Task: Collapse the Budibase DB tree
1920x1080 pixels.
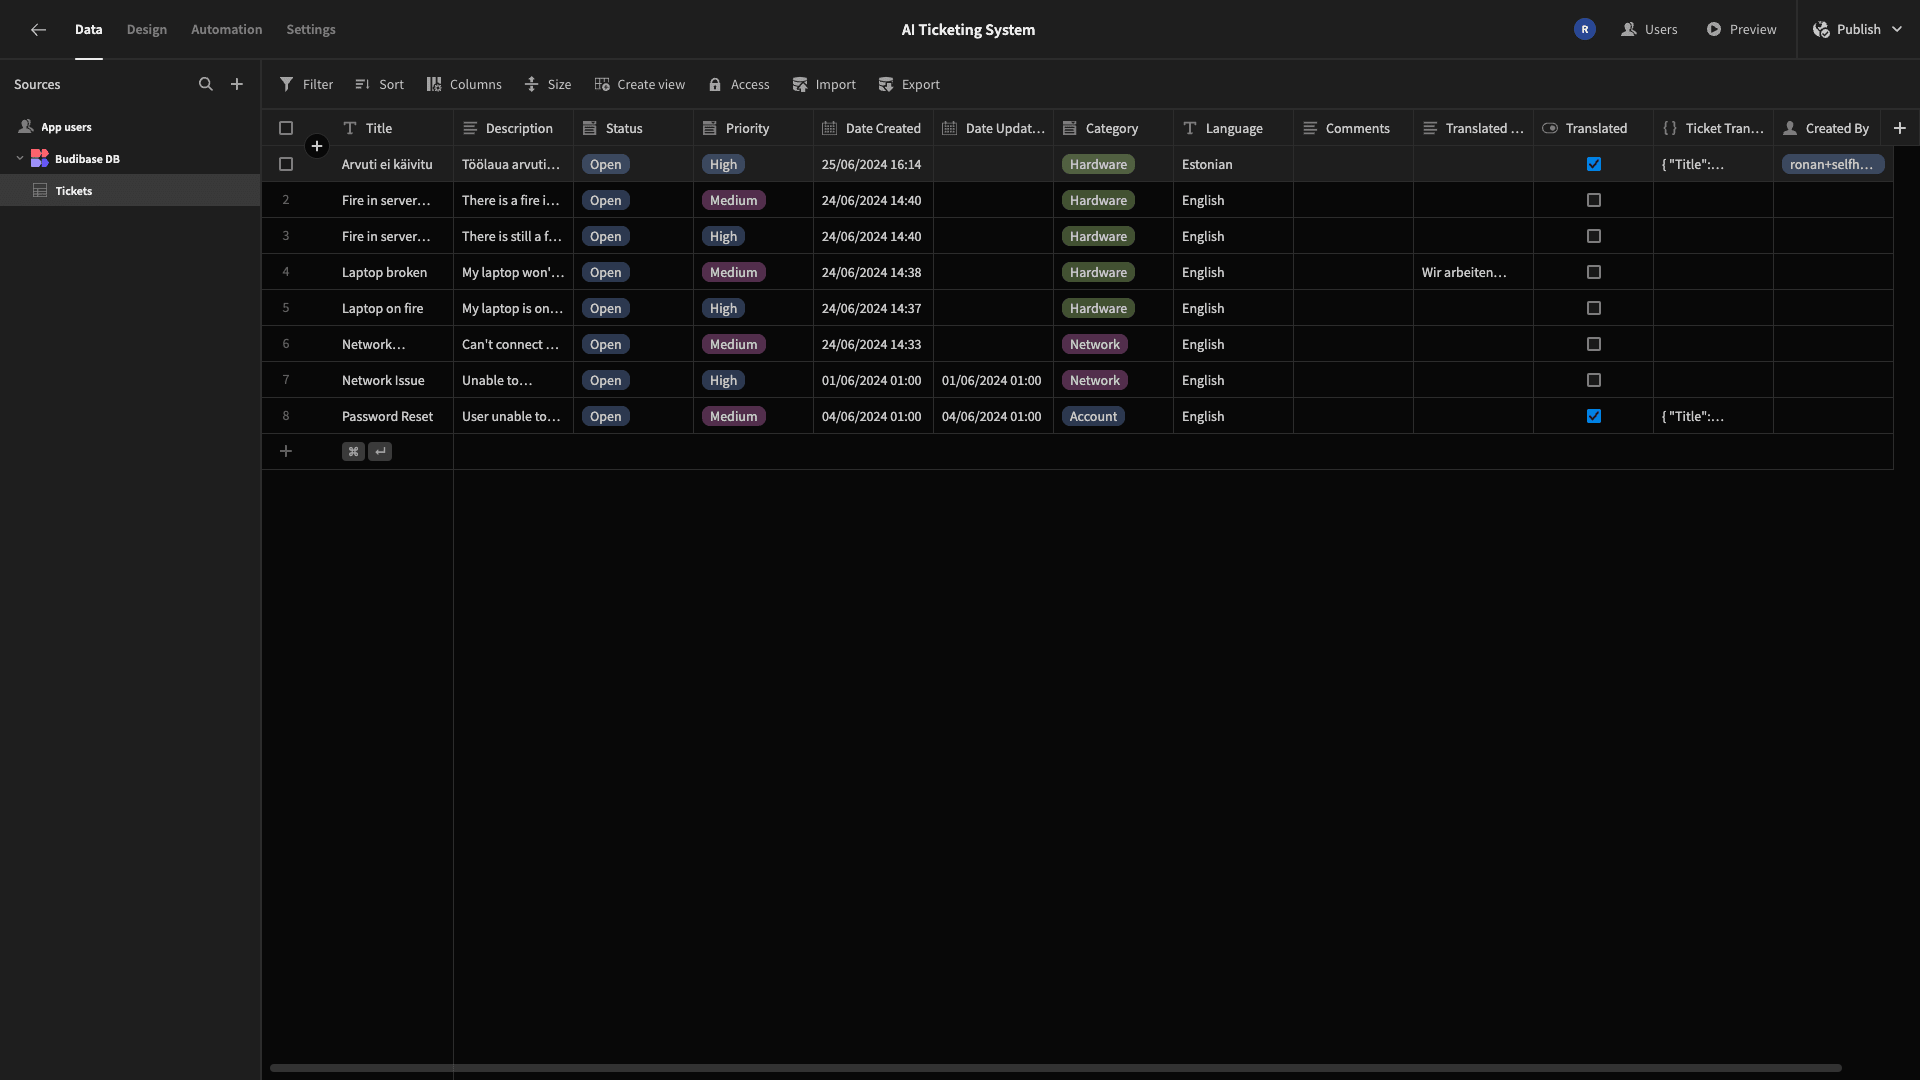Action: pos(19,158)
